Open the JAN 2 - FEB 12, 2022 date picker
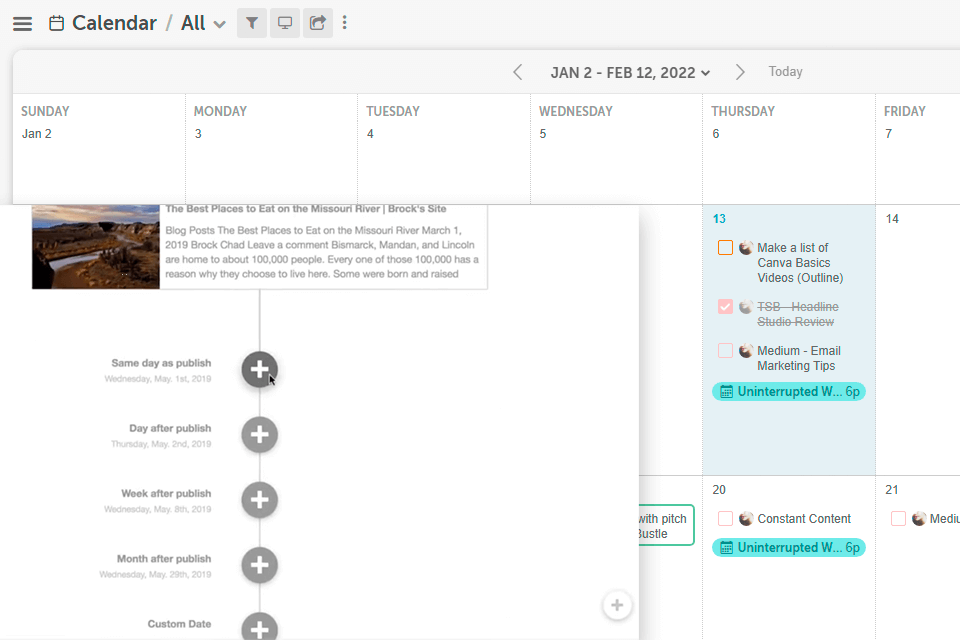 [x=630, y=73]
